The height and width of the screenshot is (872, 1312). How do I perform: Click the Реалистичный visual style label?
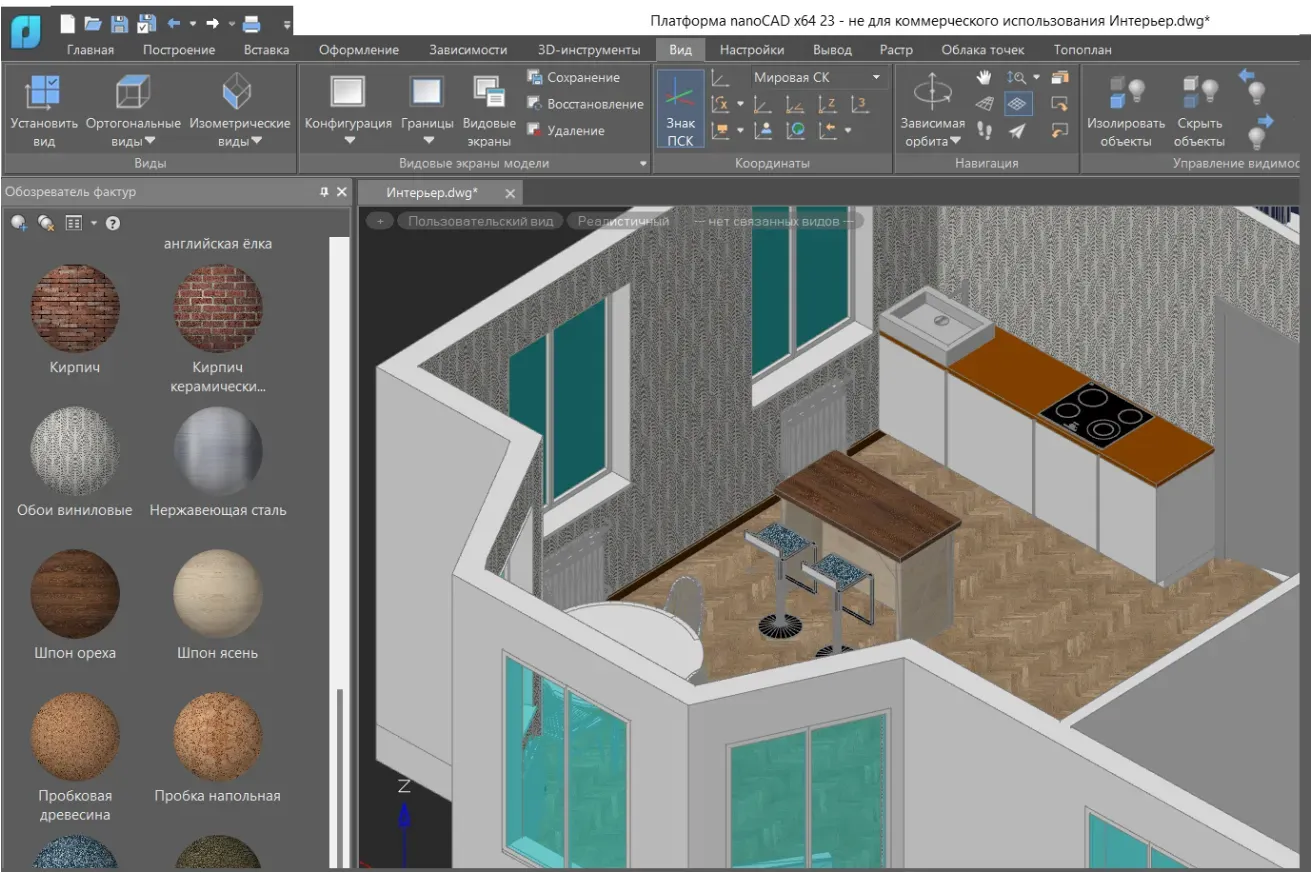point(623,221)
